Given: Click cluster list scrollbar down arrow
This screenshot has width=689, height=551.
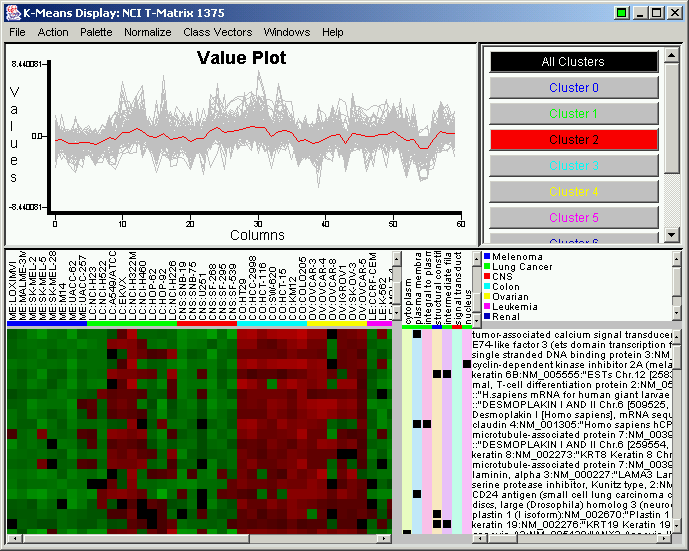Looking at the screenshot, I should [672, 236].
